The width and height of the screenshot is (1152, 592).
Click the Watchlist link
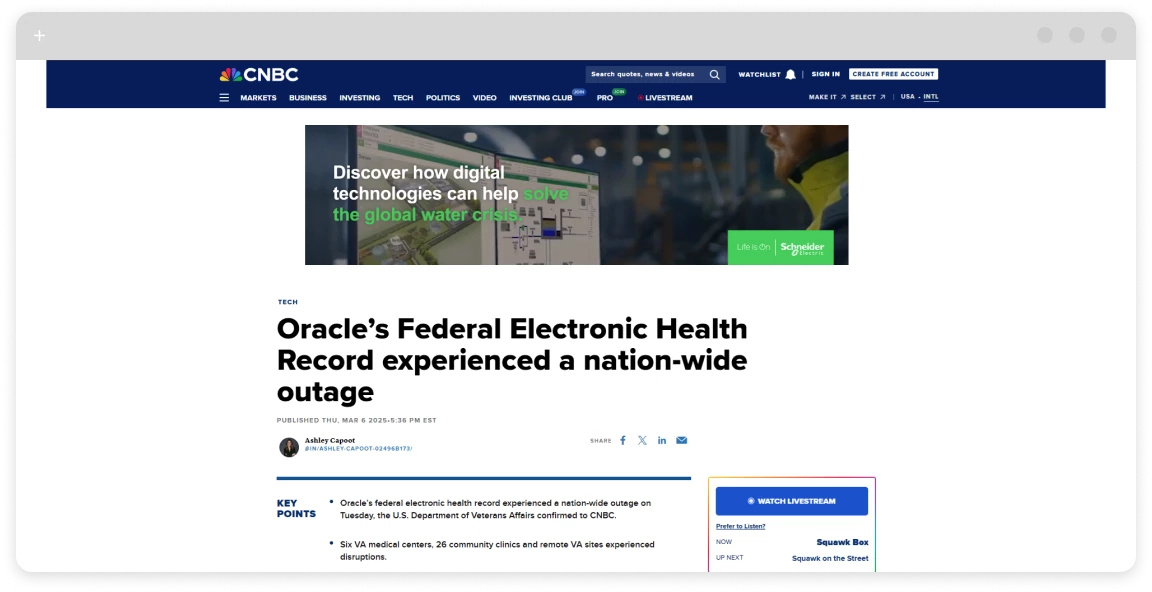click(760, 74)
